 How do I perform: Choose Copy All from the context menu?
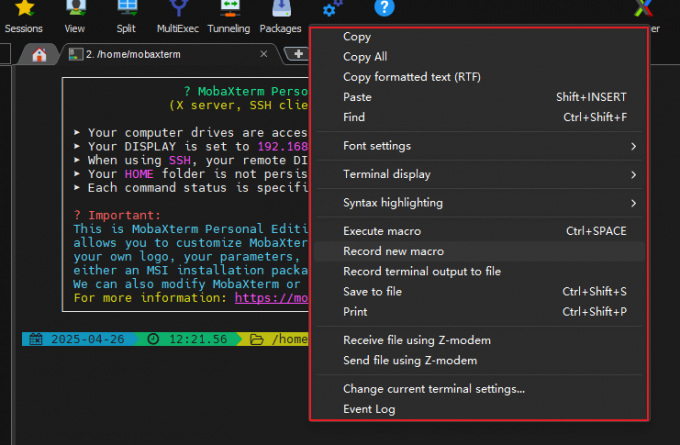[x=479, y=57]
